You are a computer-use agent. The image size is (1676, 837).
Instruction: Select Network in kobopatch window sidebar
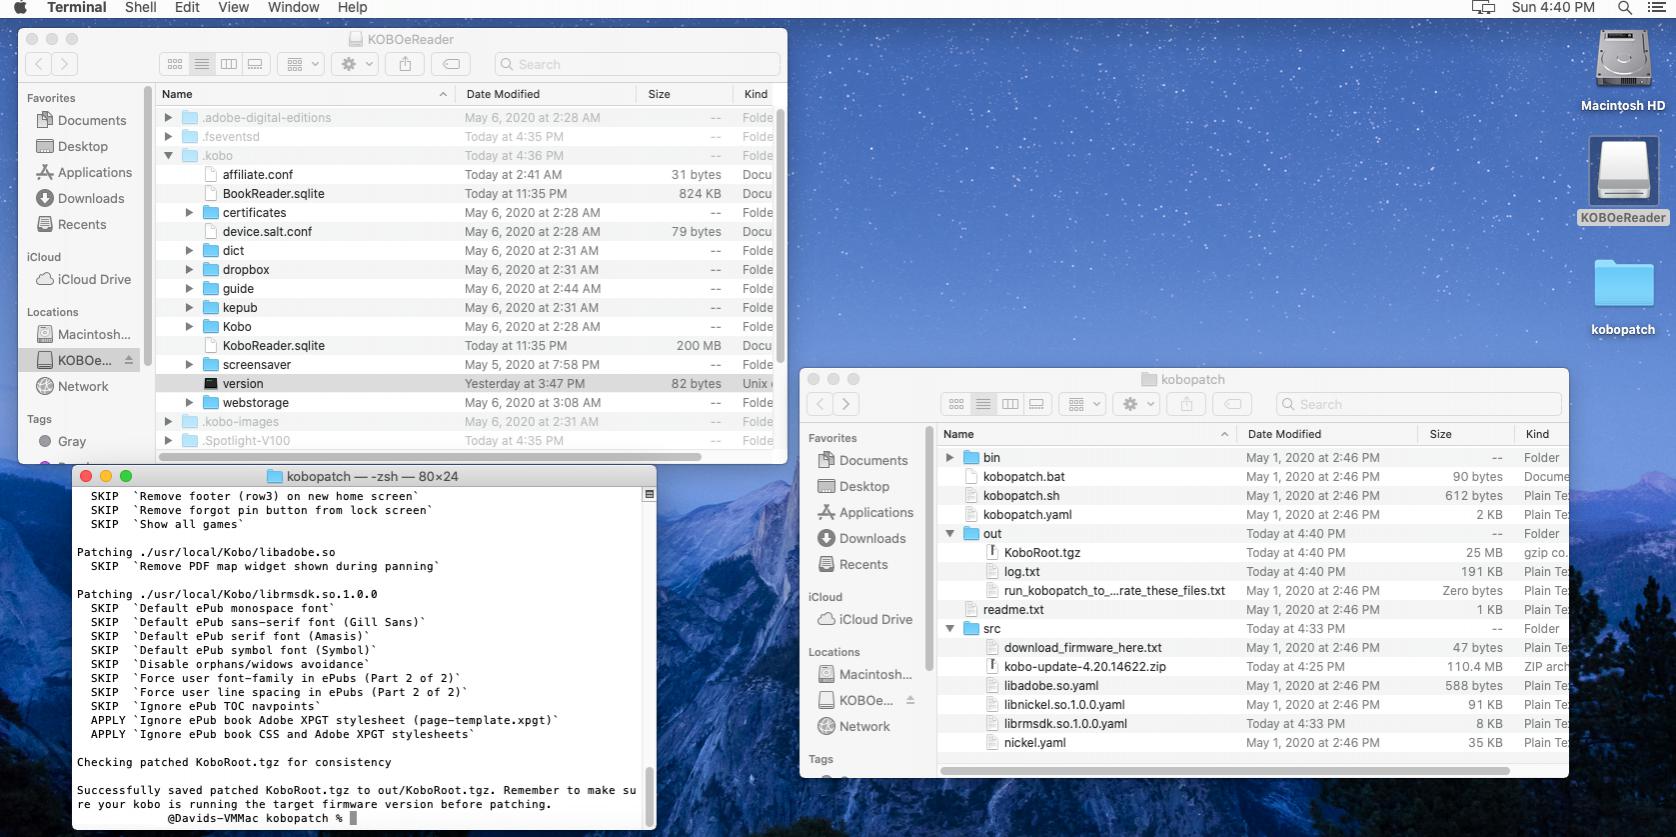click(x=855, y=726)
